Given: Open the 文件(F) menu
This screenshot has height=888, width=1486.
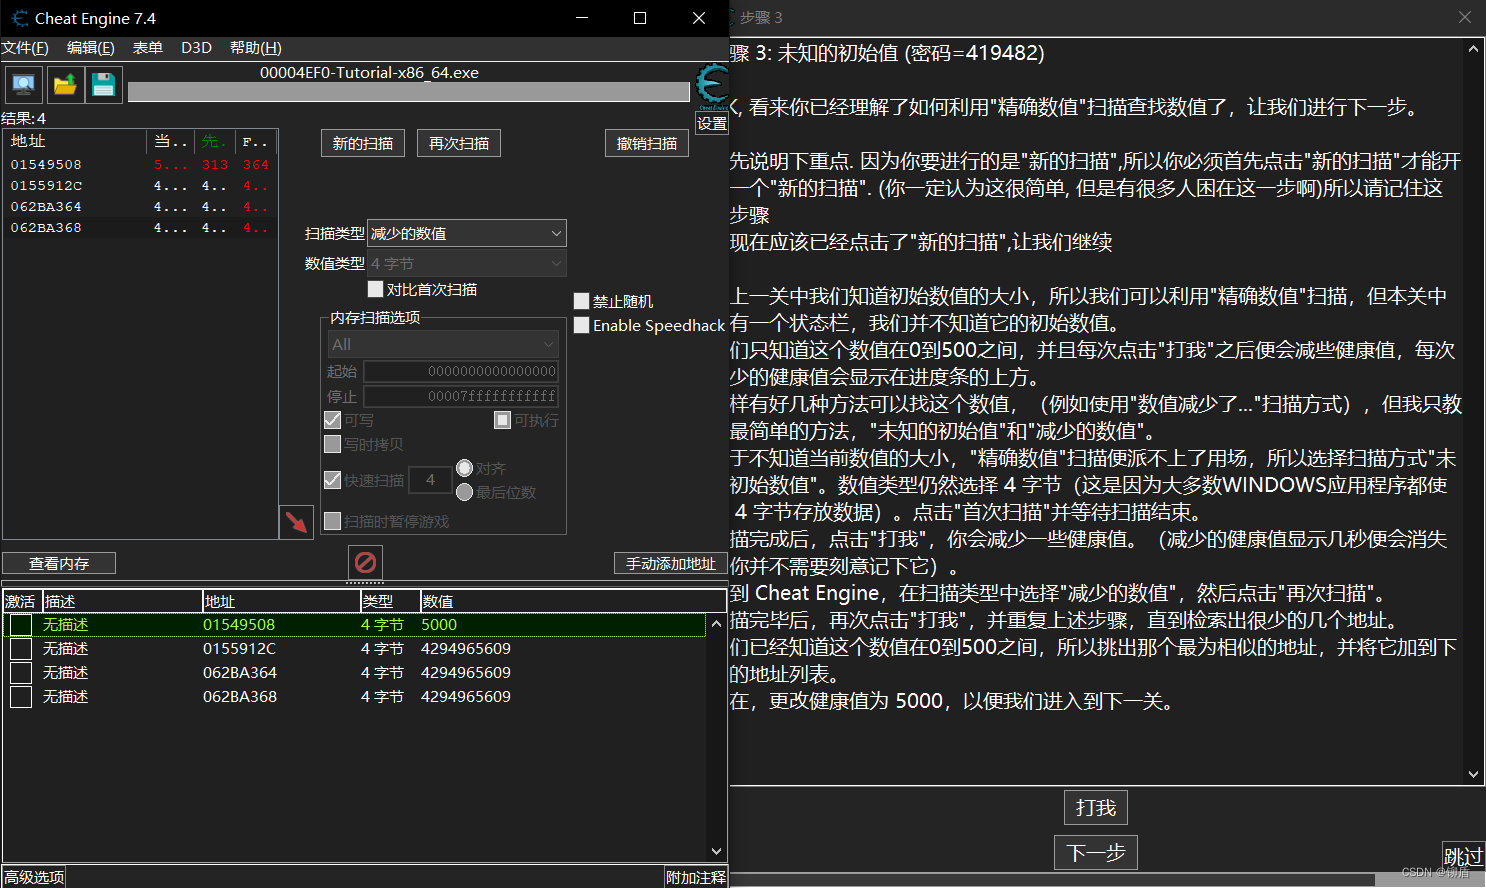Looking at the screenshot, I should pyautogui.click(x=25, y=48).
